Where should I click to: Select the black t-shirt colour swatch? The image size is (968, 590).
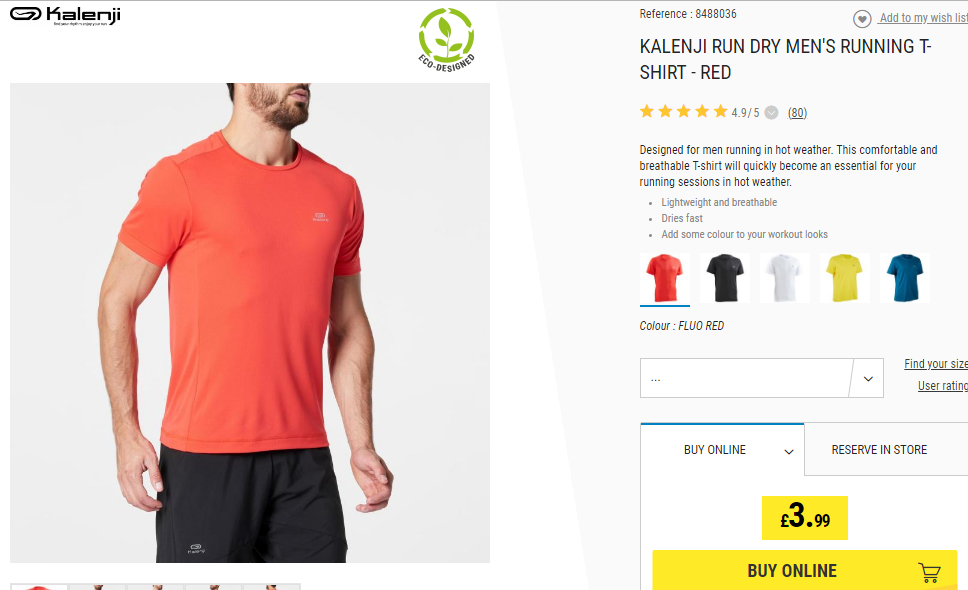point(725,278)
